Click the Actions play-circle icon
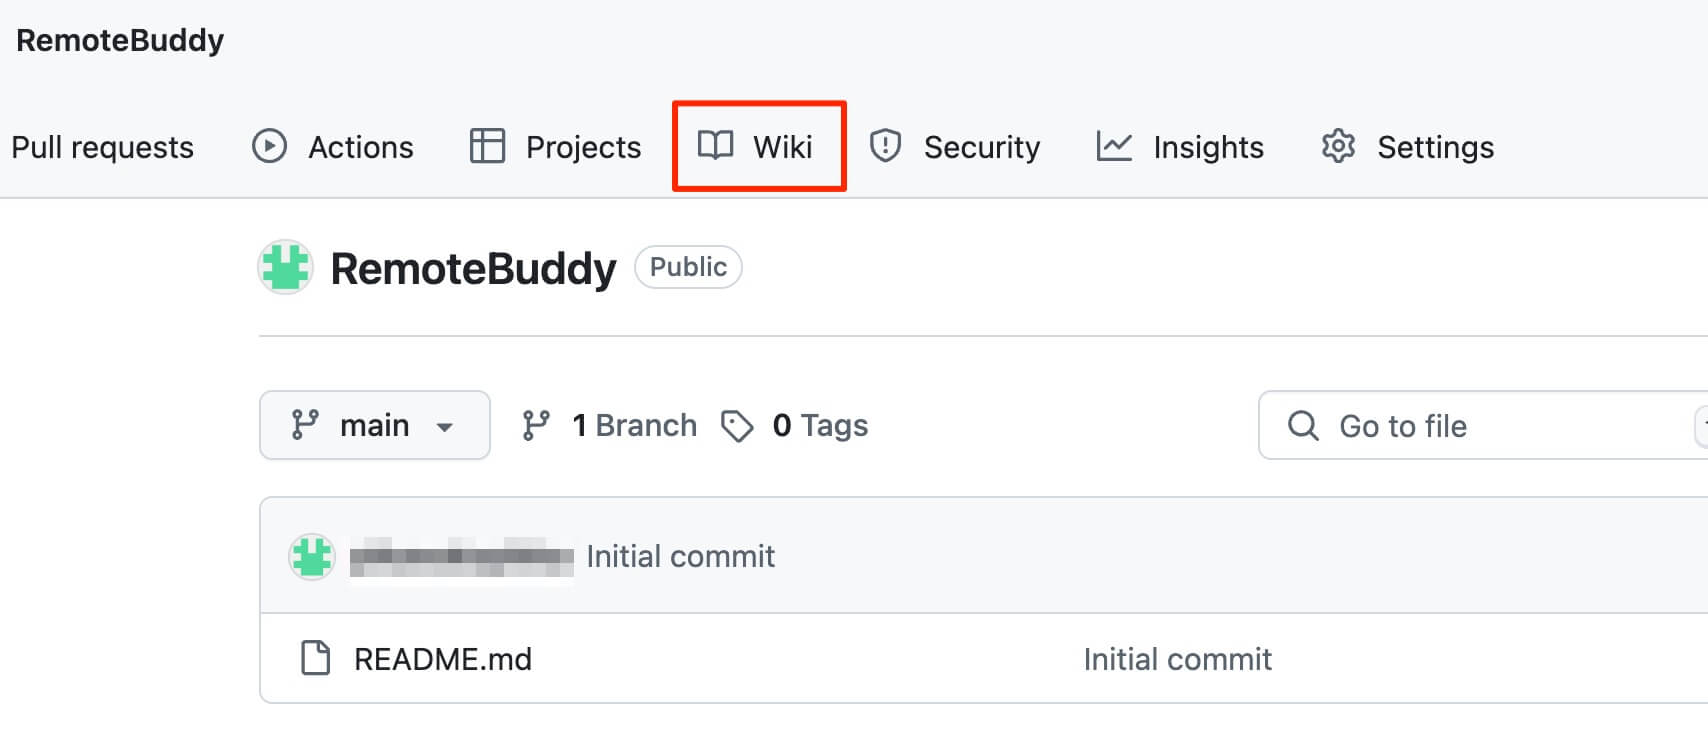Image resolution: width=1708 pixels, height=732 pixels. (x=269, y=146)
